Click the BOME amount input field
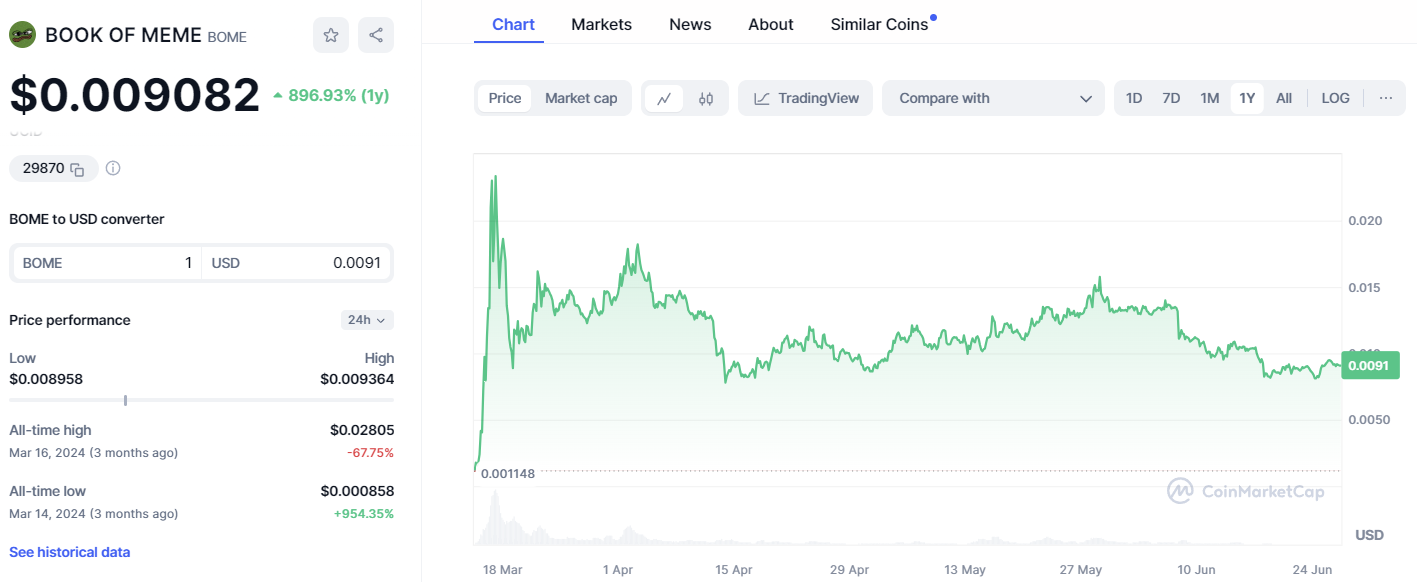Viewport: 1417px width, 582px height. click(x=105, y=263)
